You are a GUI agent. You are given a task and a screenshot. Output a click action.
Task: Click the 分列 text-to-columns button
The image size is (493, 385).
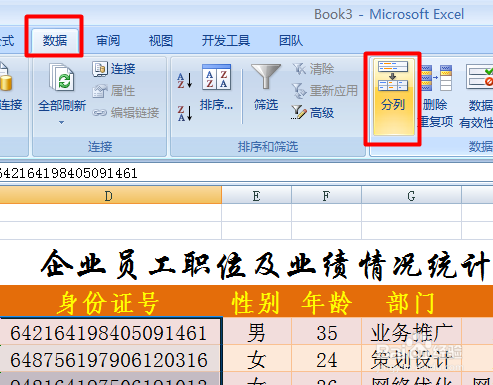pyautogui.click(x=393, y=97)
